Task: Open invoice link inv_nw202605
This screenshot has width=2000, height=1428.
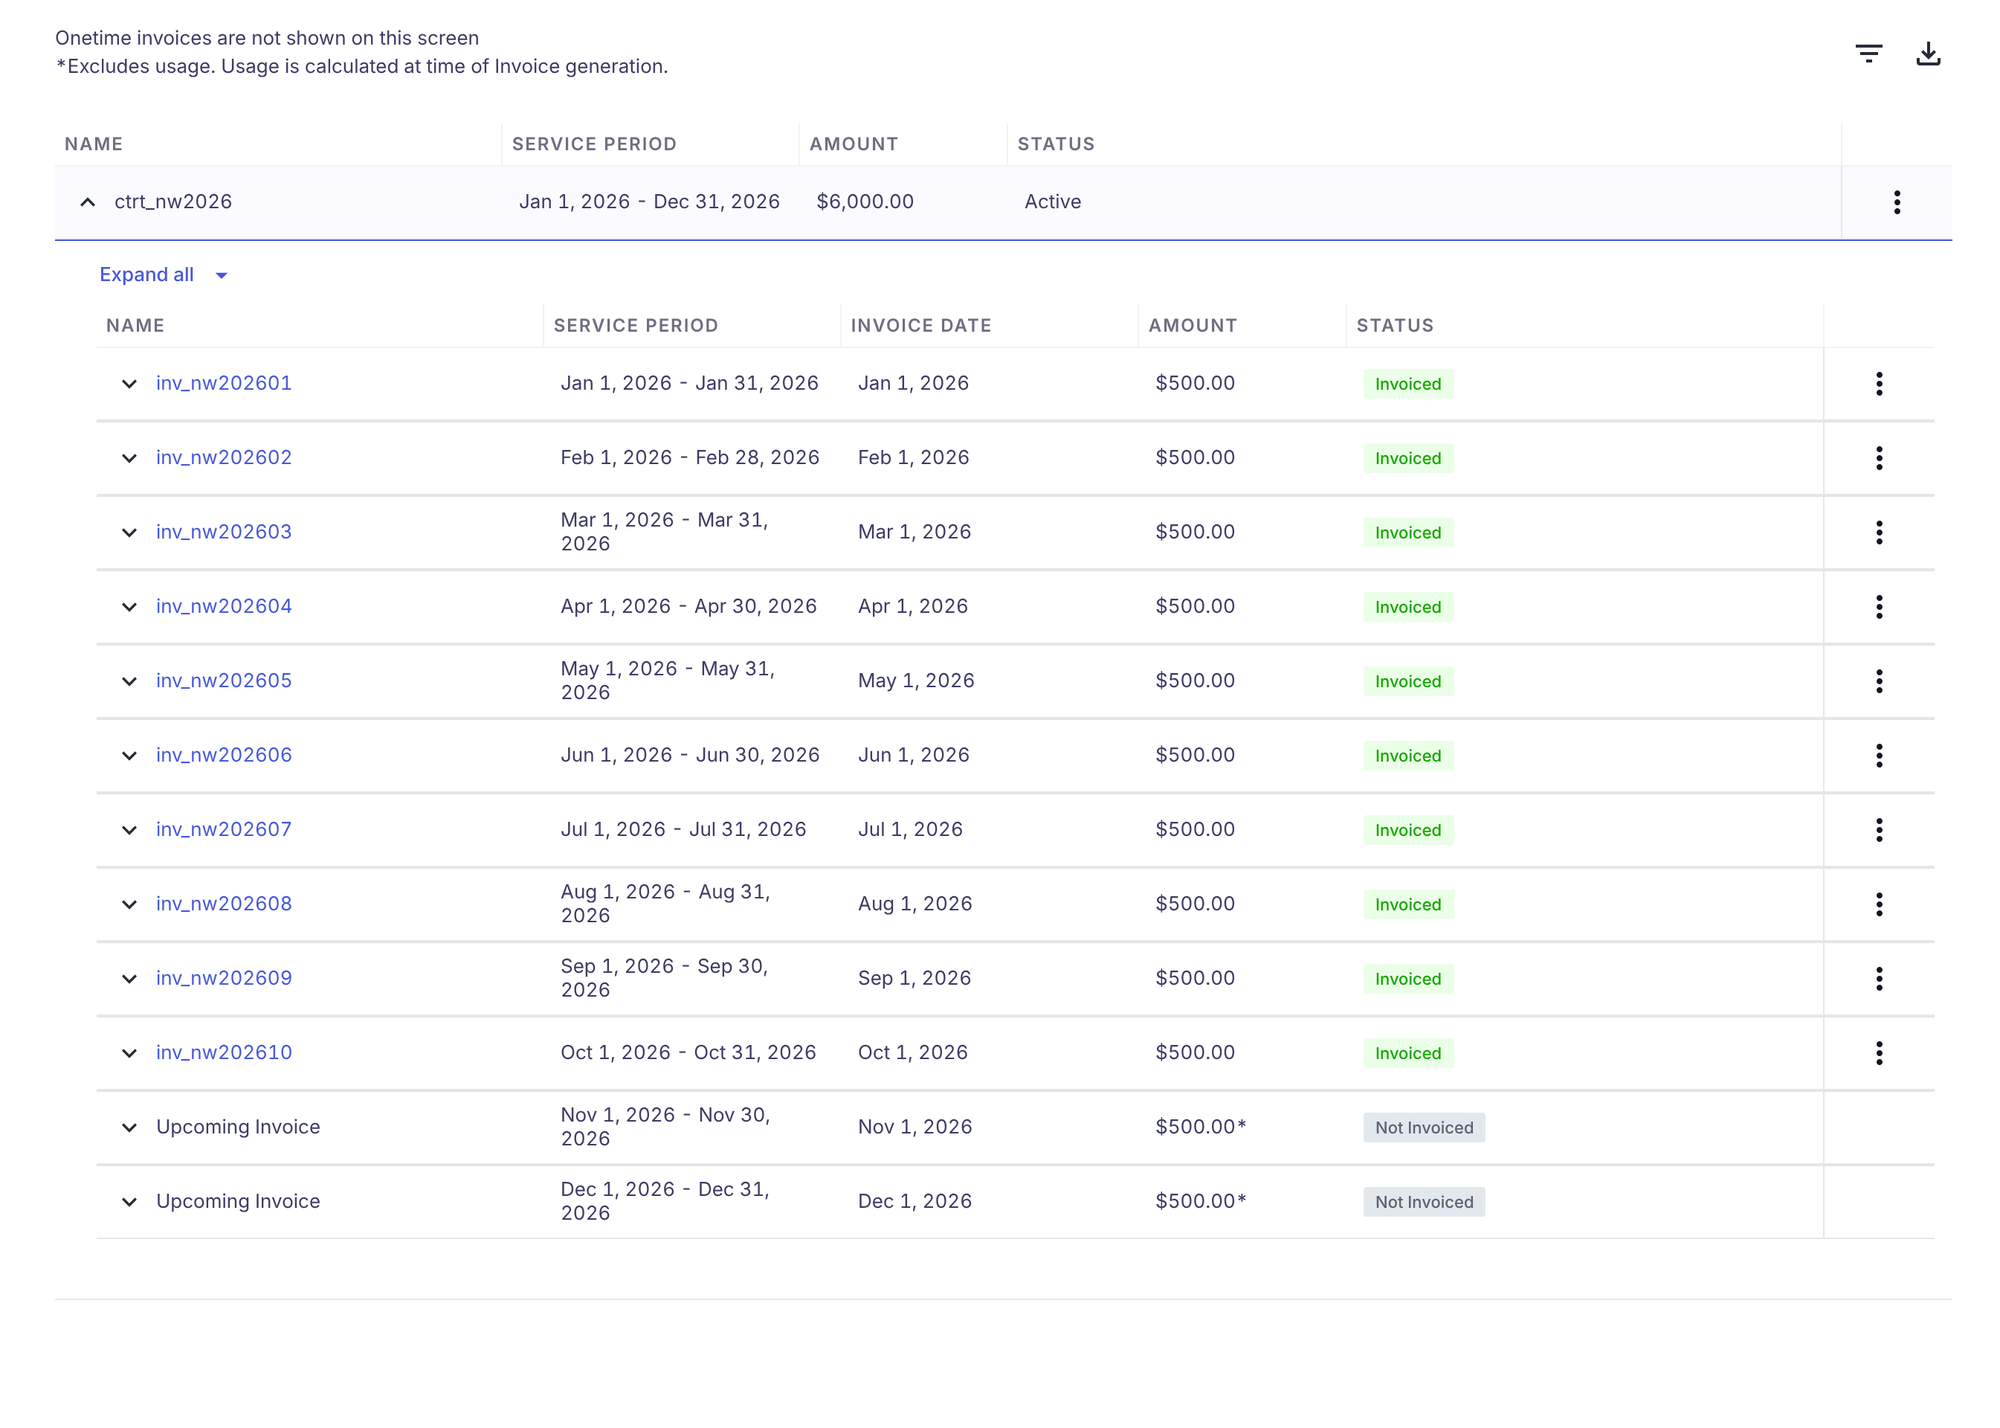Action: [224, 681]
